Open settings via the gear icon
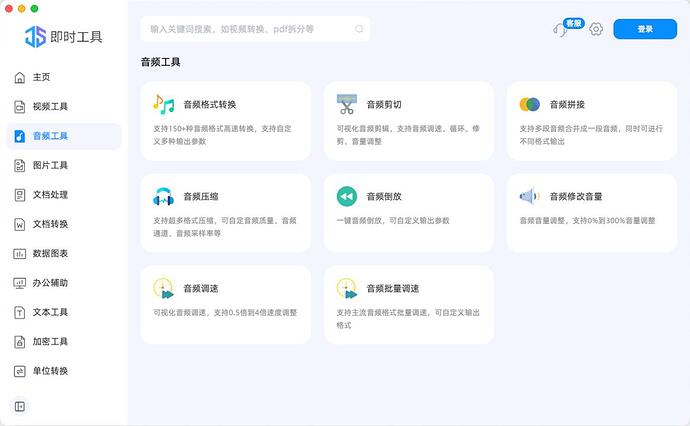This screenshot has width=690, height=426. point(596,29)
